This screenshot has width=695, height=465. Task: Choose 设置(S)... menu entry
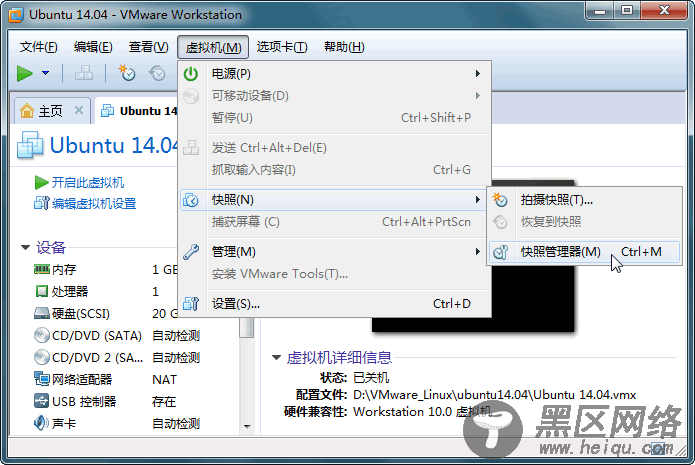click(335, 304)
